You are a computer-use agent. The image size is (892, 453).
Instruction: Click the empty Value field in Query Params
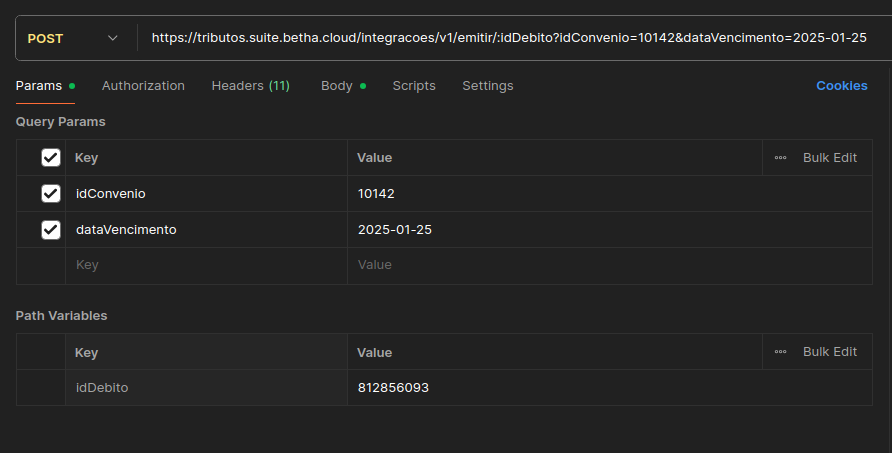[610, 265]
